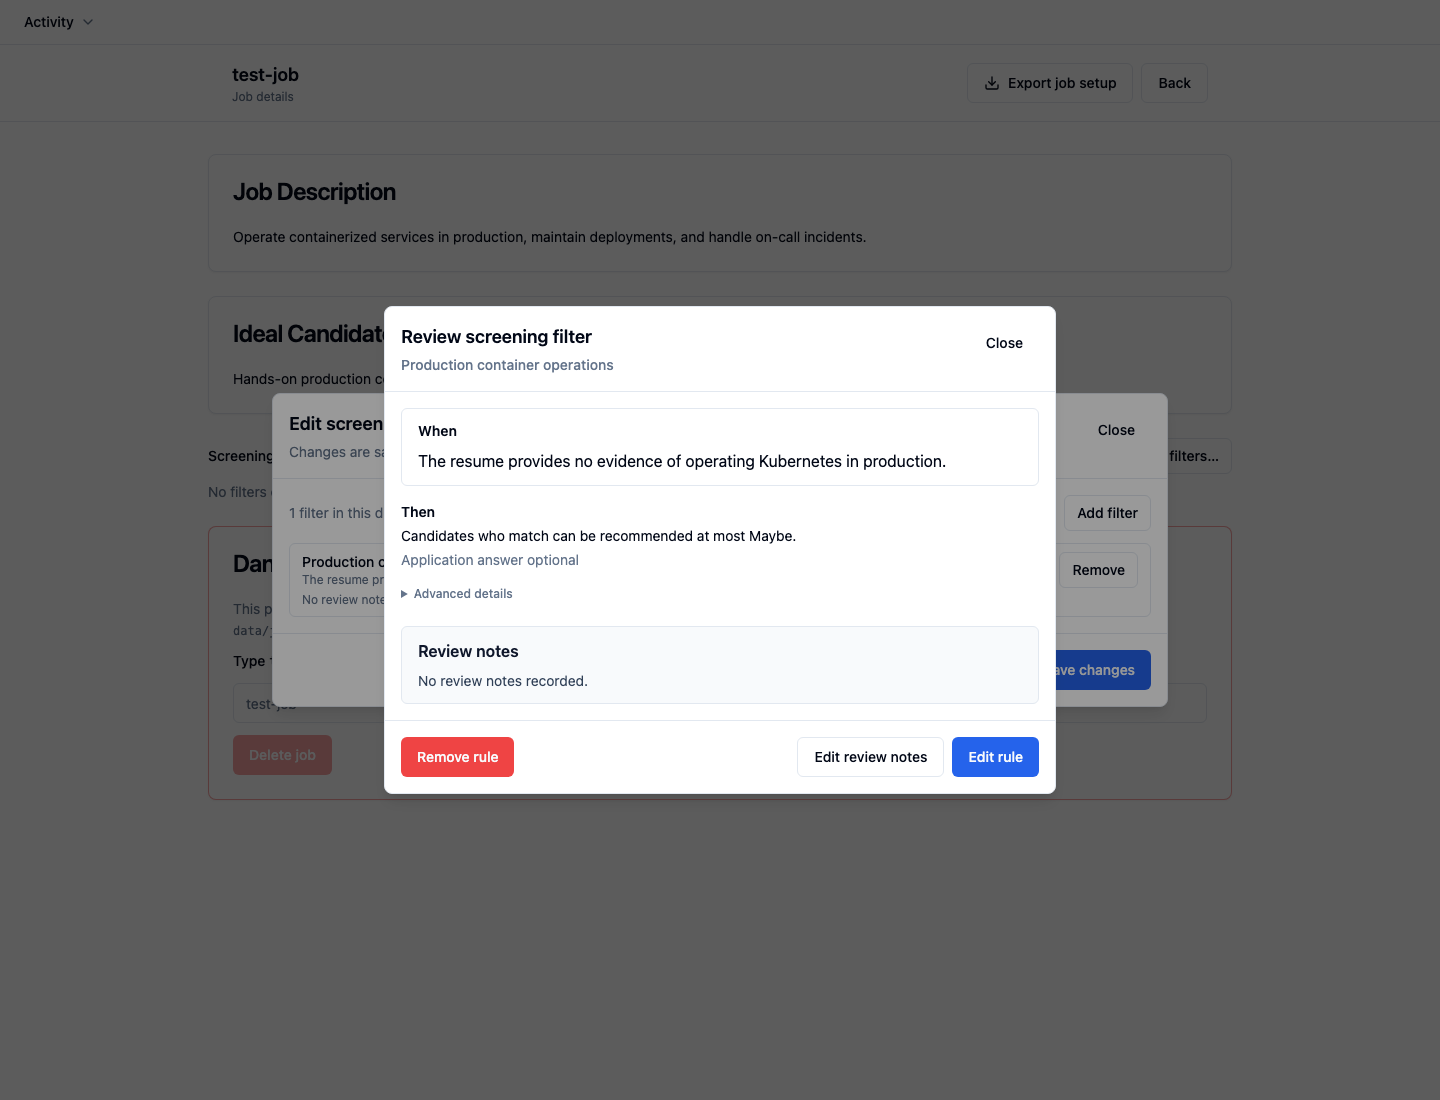The width and height of the screenshot is (1440, 1100).
Task: Click the red Remove rule button
Action: tap(457, 757)
